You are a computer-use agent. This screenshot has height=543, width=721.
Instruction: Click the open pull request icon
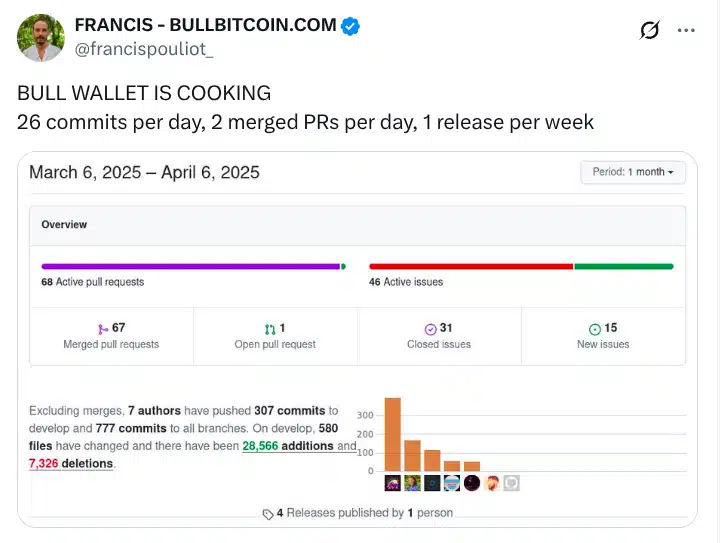click(x=270, y=329)
